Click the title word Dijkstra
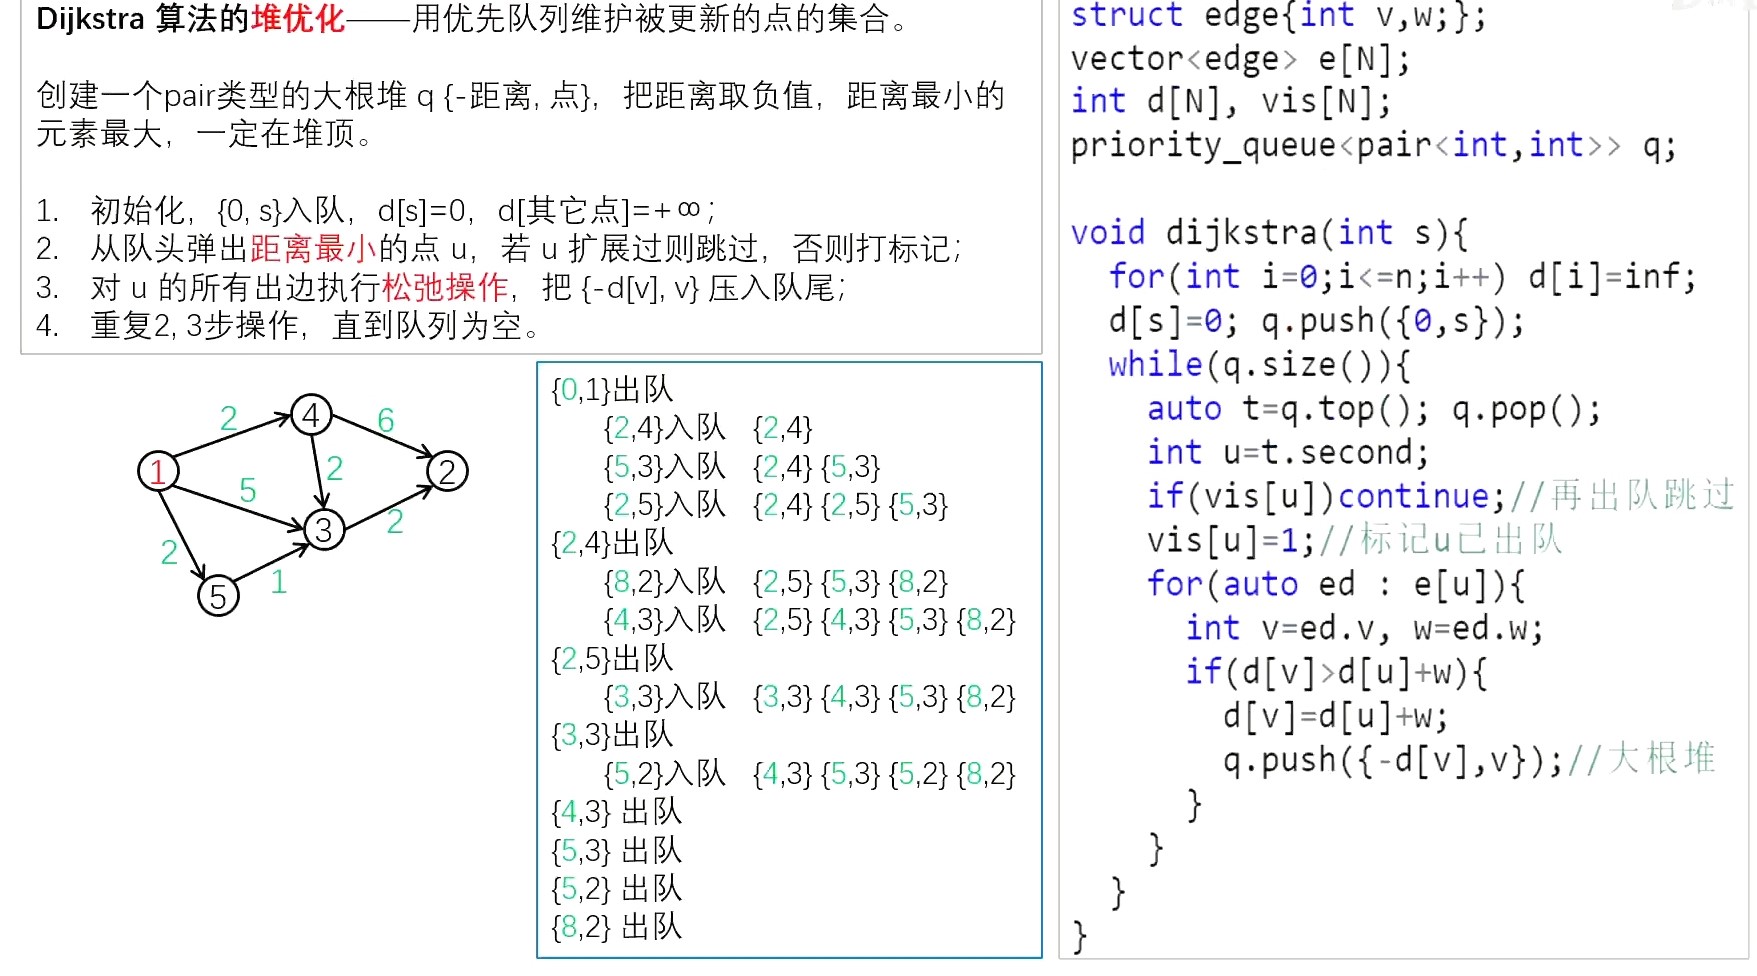Viewport: 1757px width, 976px height. pos(91,19)
